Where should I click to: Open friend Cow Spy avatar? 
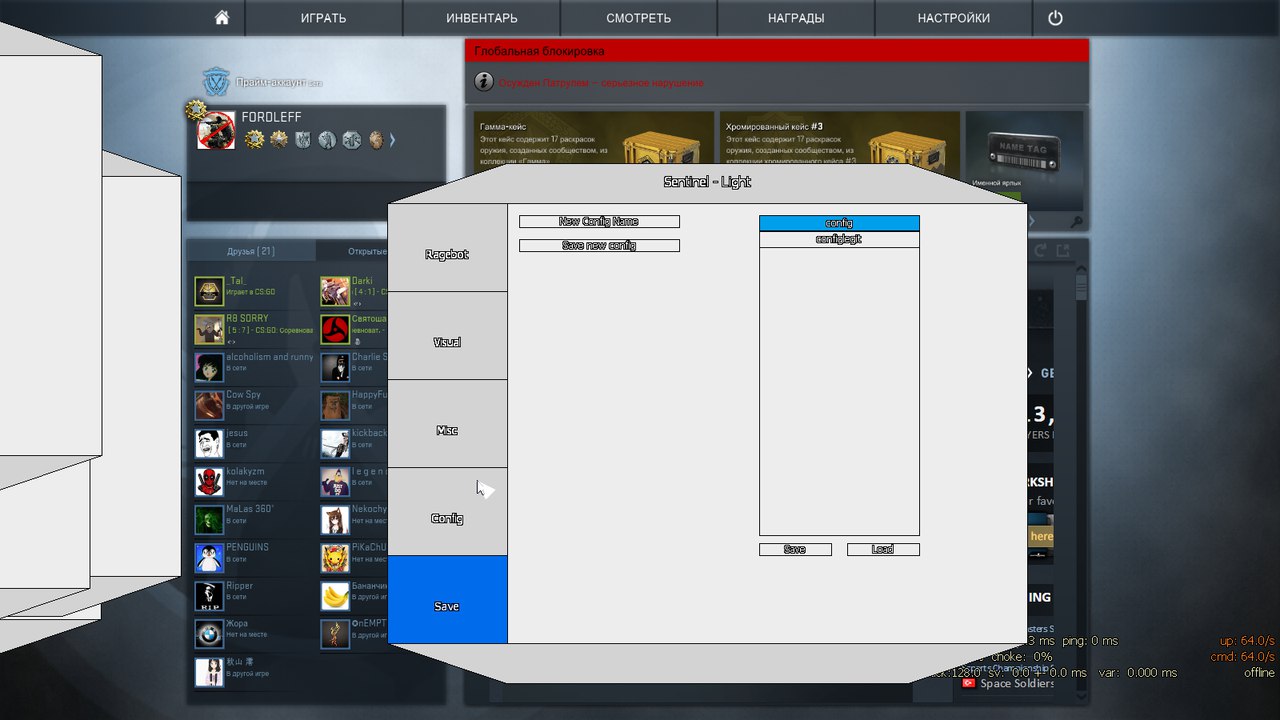coord(209,405)
